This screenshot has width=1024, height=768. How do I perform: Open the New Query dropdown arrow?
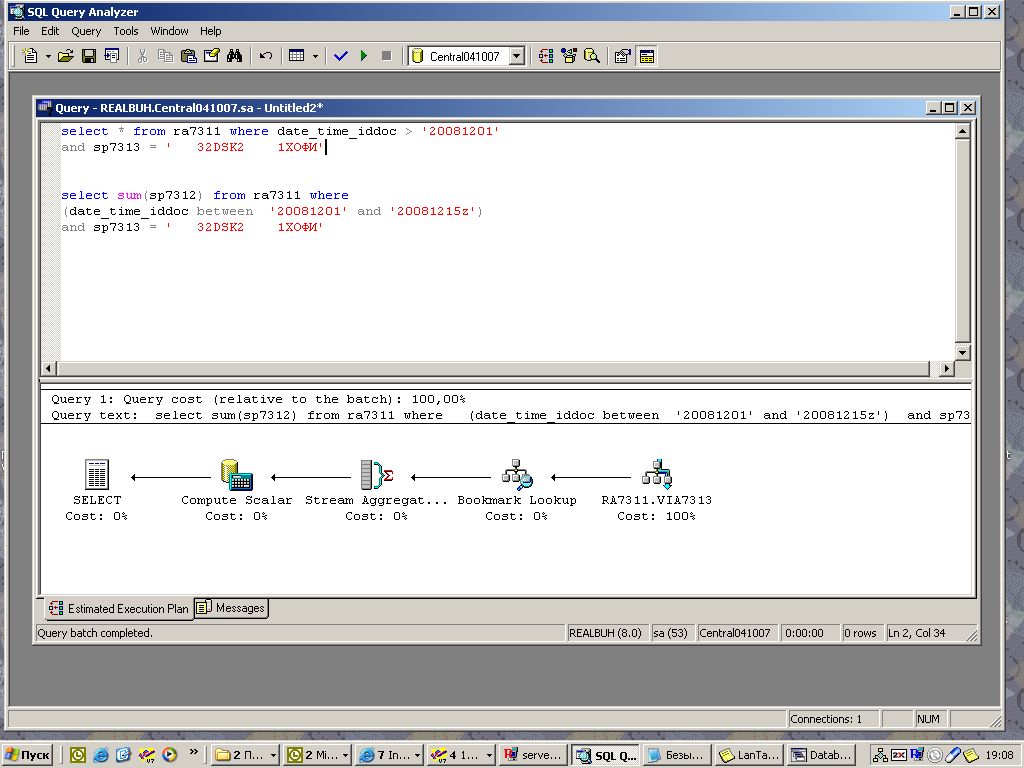tap(48, 57)
